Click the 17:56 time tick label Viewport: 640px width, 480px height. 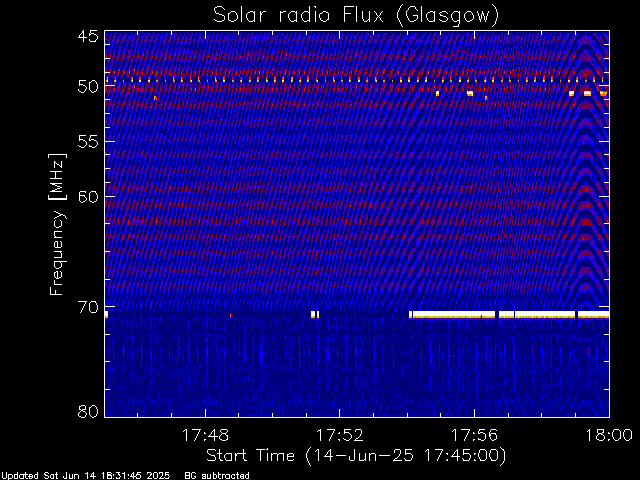click(x=474, y=435)
